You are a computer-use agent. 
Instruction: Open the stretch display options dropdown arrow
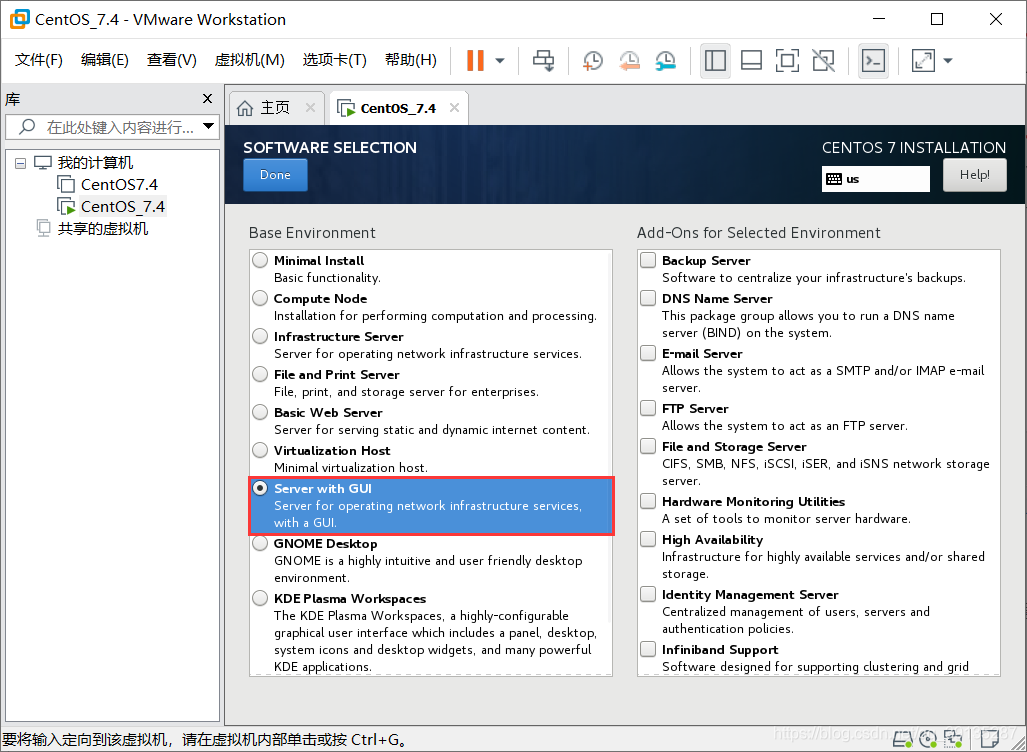click(x=948, y=61)
